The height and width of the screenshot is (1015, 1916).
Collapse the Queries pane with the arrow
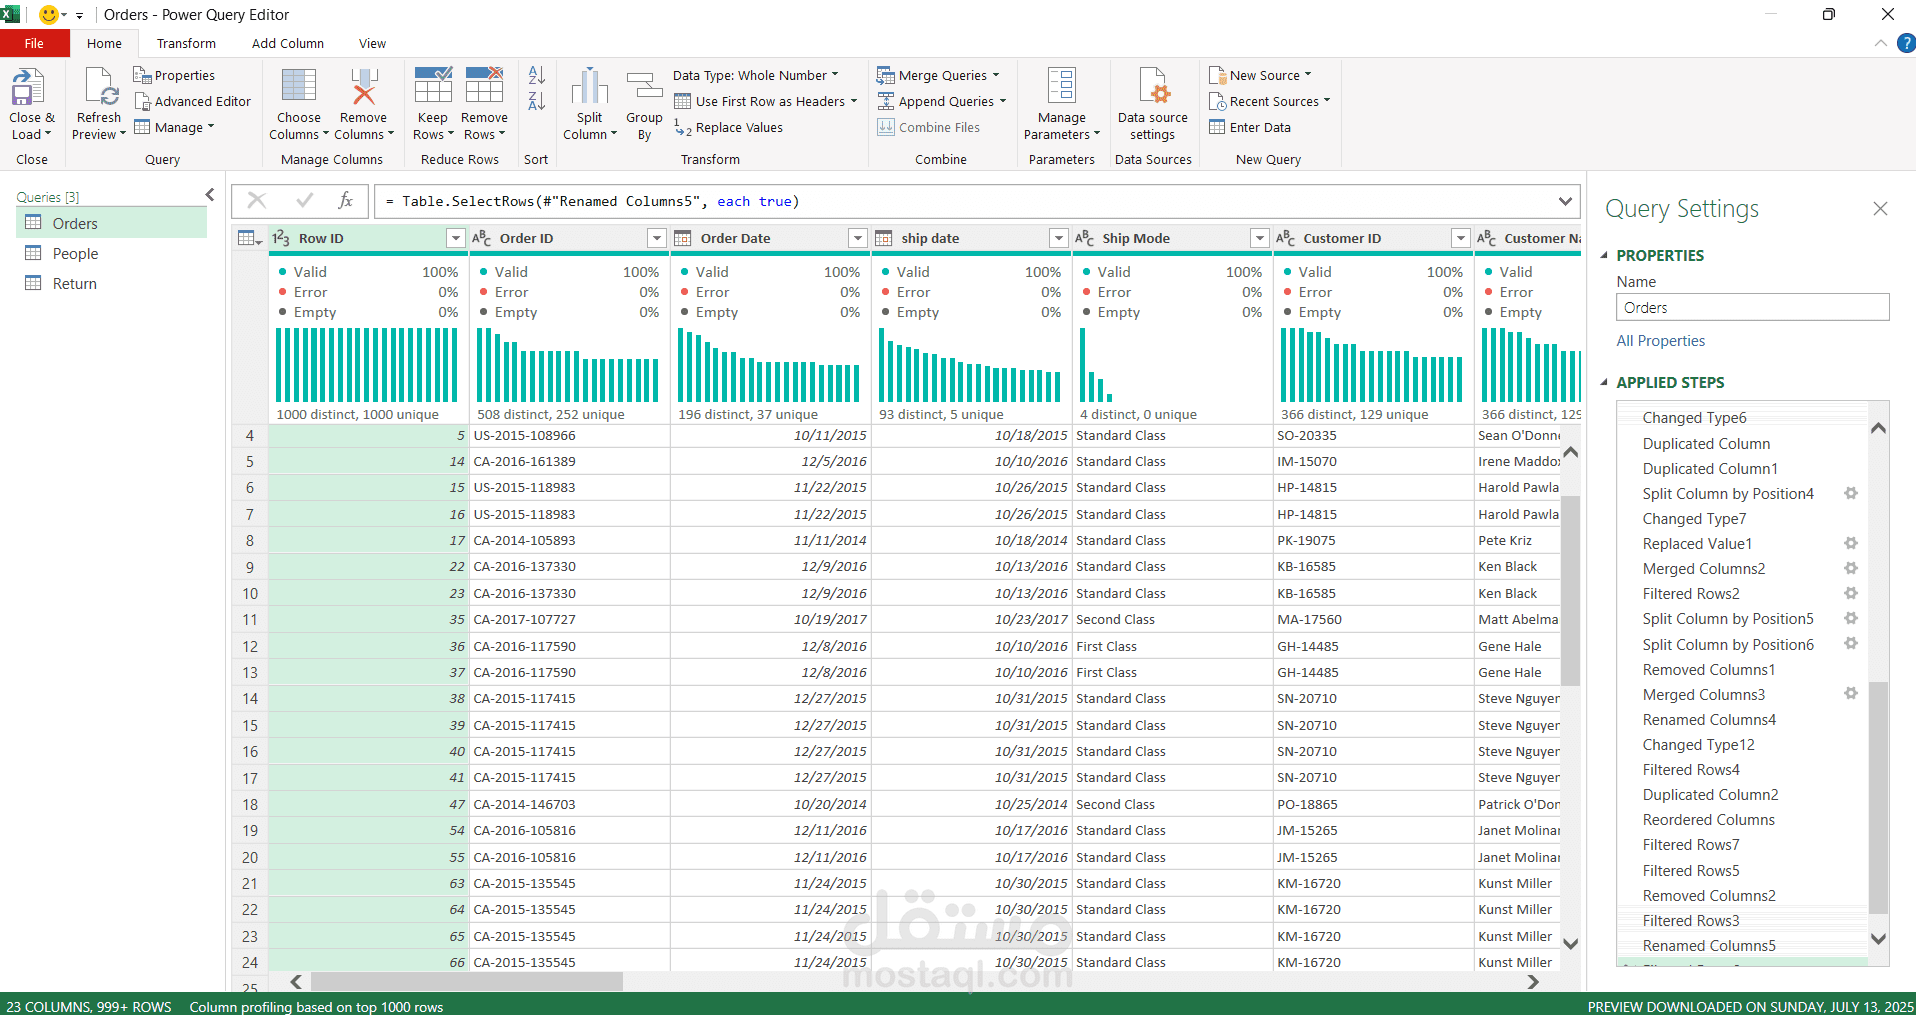coord(209,195)
